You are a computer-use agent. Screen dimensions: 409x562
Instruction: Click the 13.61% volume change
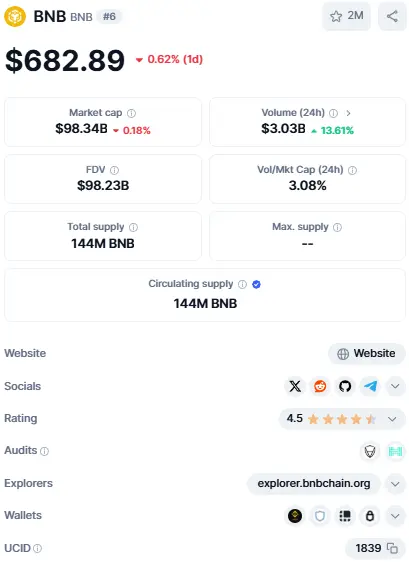pos(332,130)
